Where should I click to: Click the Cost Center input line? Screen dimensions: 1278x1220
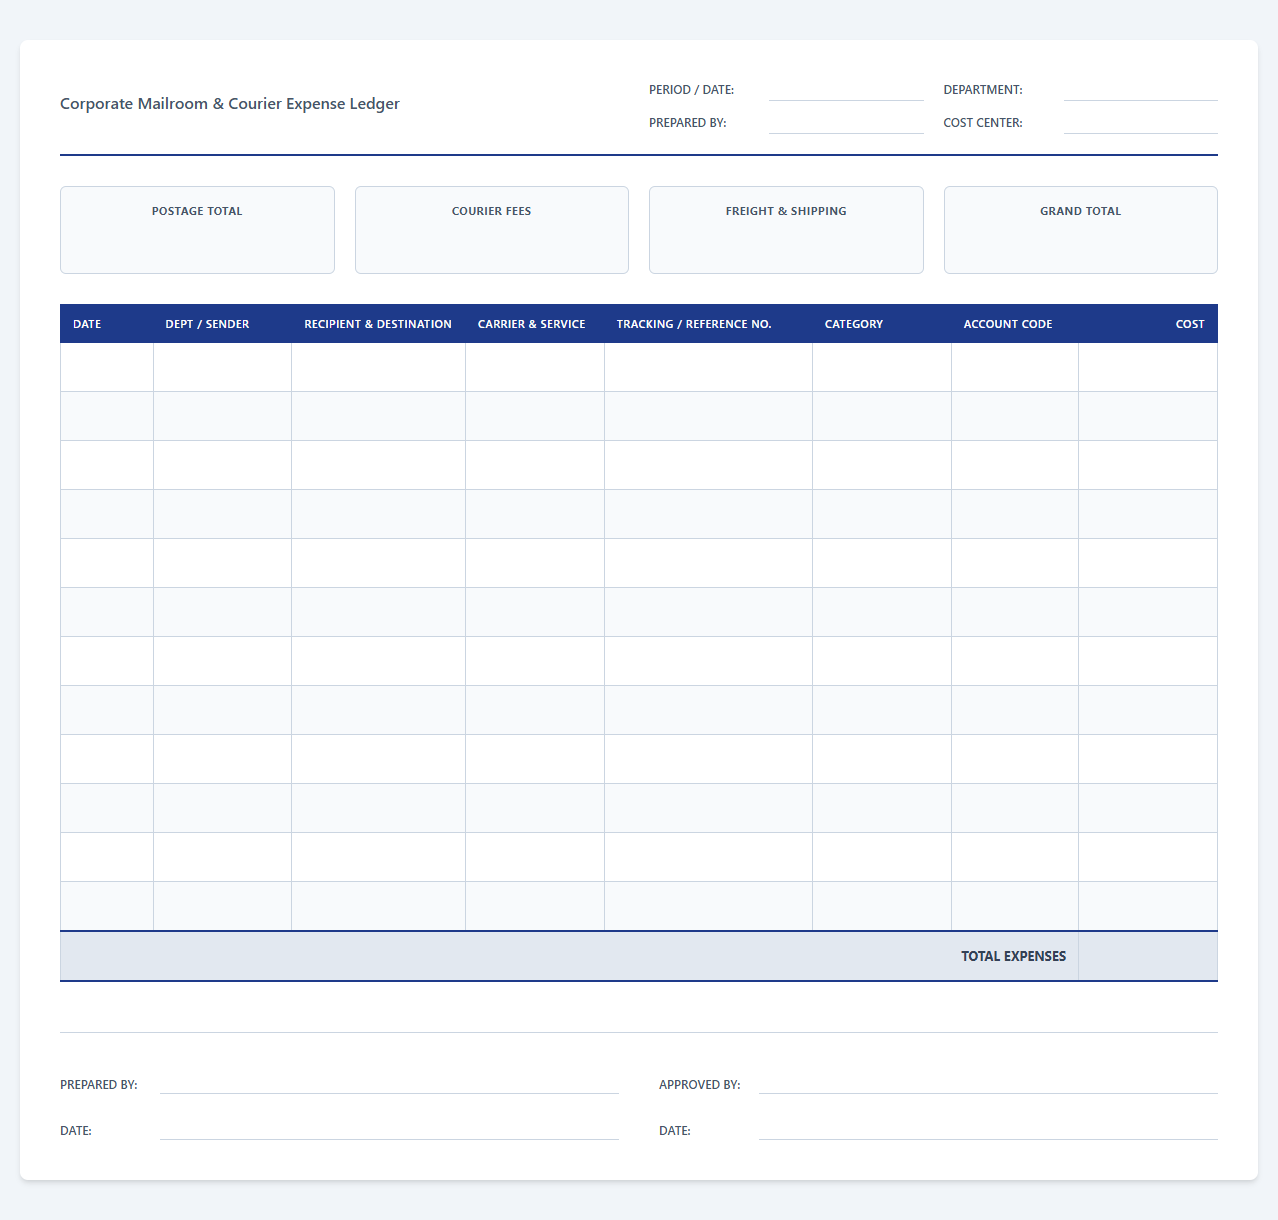tap(1141, 123)
